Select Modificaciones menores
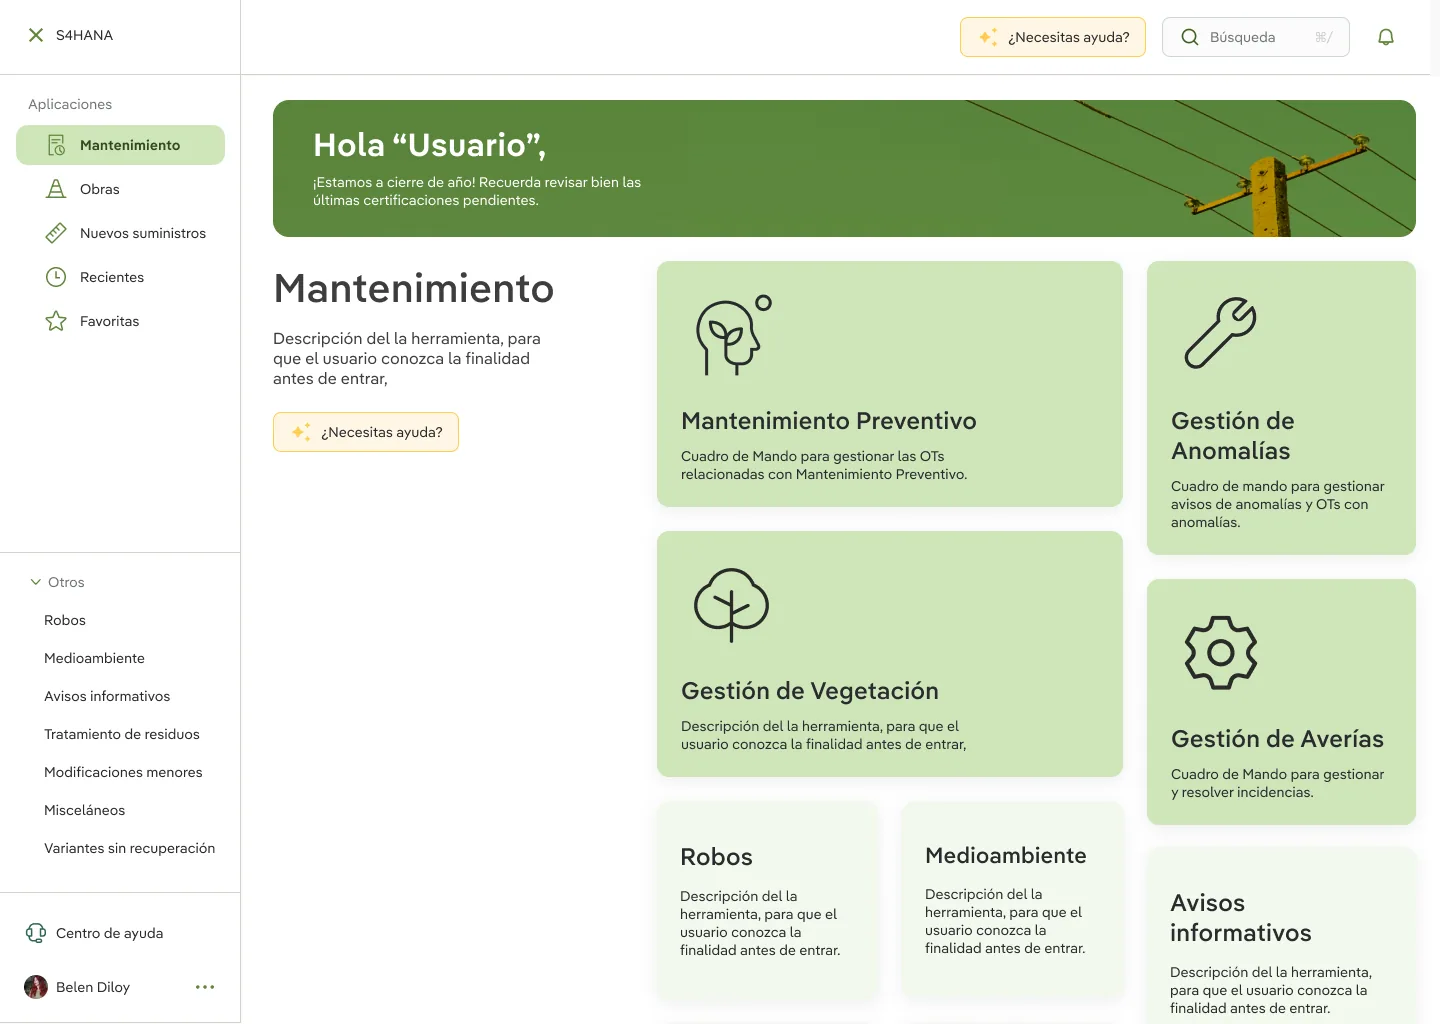This screenshot has height=1024, width=1440. pyautogui.click(x=123, y=772)
